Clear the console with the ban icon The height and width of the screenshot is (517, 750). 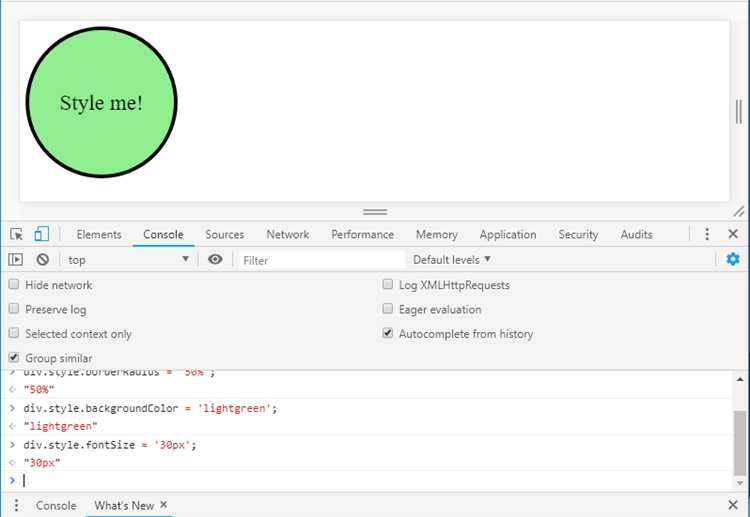[x=42, y=259]
